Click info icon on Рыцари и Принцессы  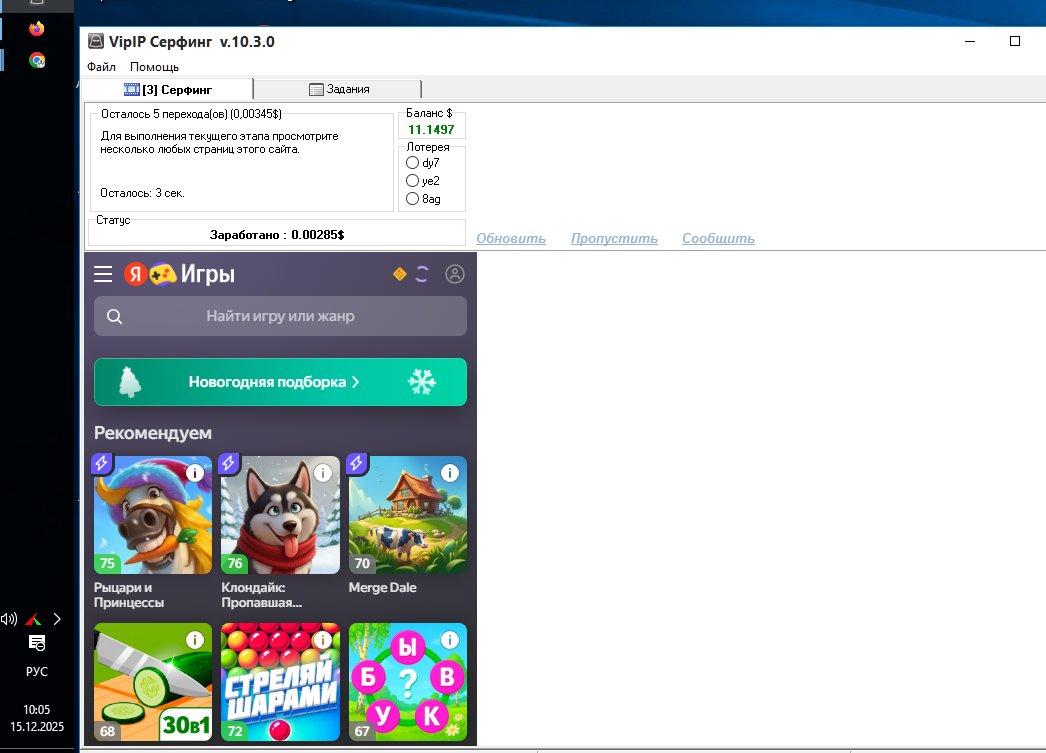(x=195, y=473)
